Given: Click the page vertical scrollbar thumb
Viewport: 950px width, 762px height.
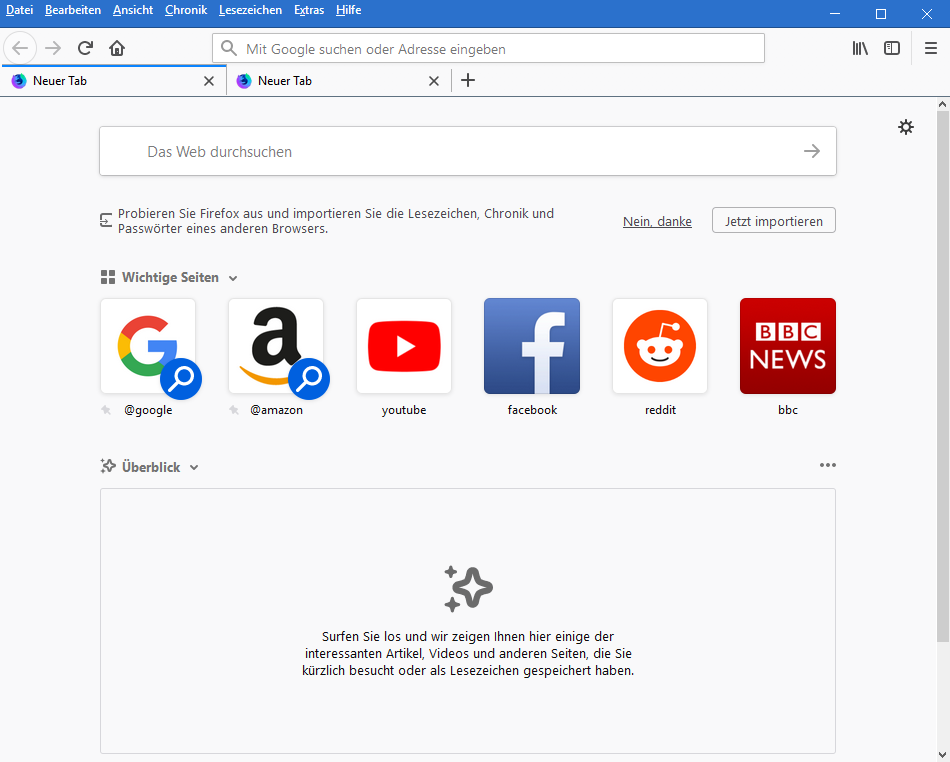Looking at the screenshot, I should coord(943,376).
